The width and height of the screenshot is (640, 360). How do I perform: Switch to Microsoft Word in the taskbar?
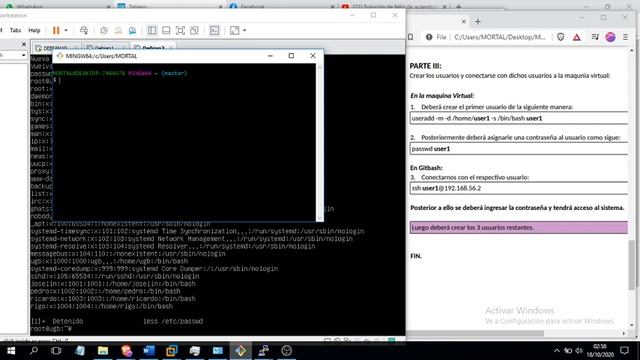pyautogui.click(x=149, y=351)
